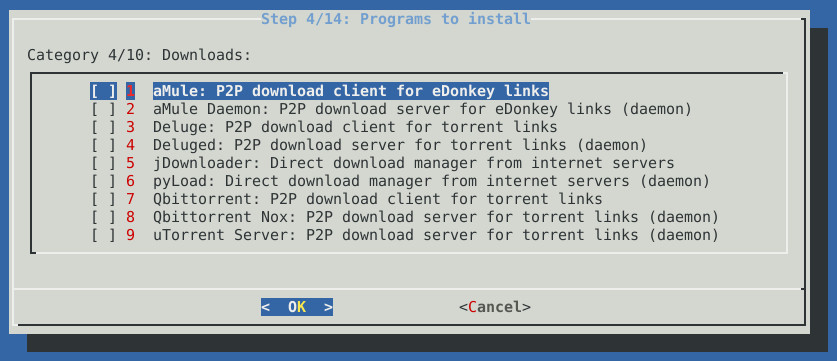The image size is (837, 361).
Task: Click item number 2 tag
Action: (x=130, y=109)
